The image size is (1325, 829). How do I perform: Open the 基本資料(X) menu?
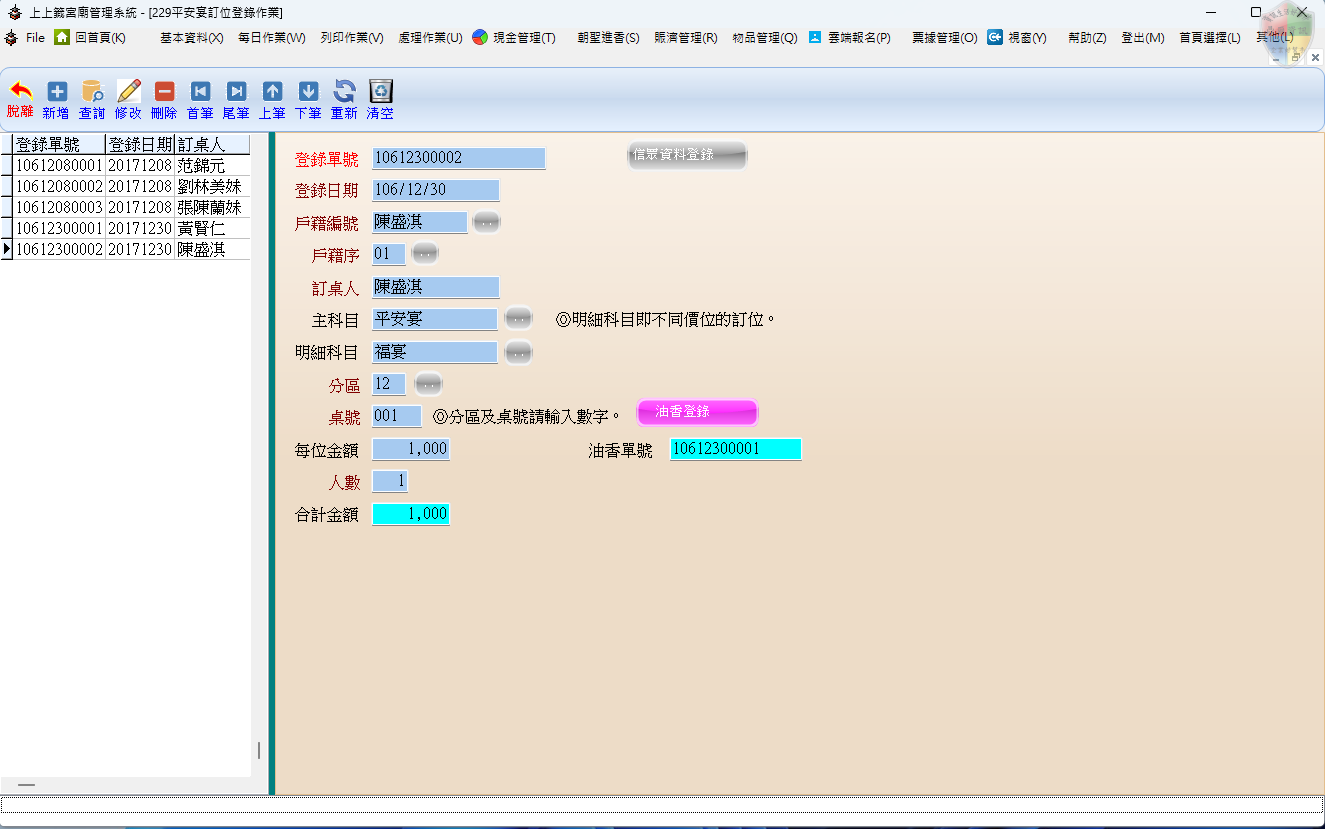191,38
